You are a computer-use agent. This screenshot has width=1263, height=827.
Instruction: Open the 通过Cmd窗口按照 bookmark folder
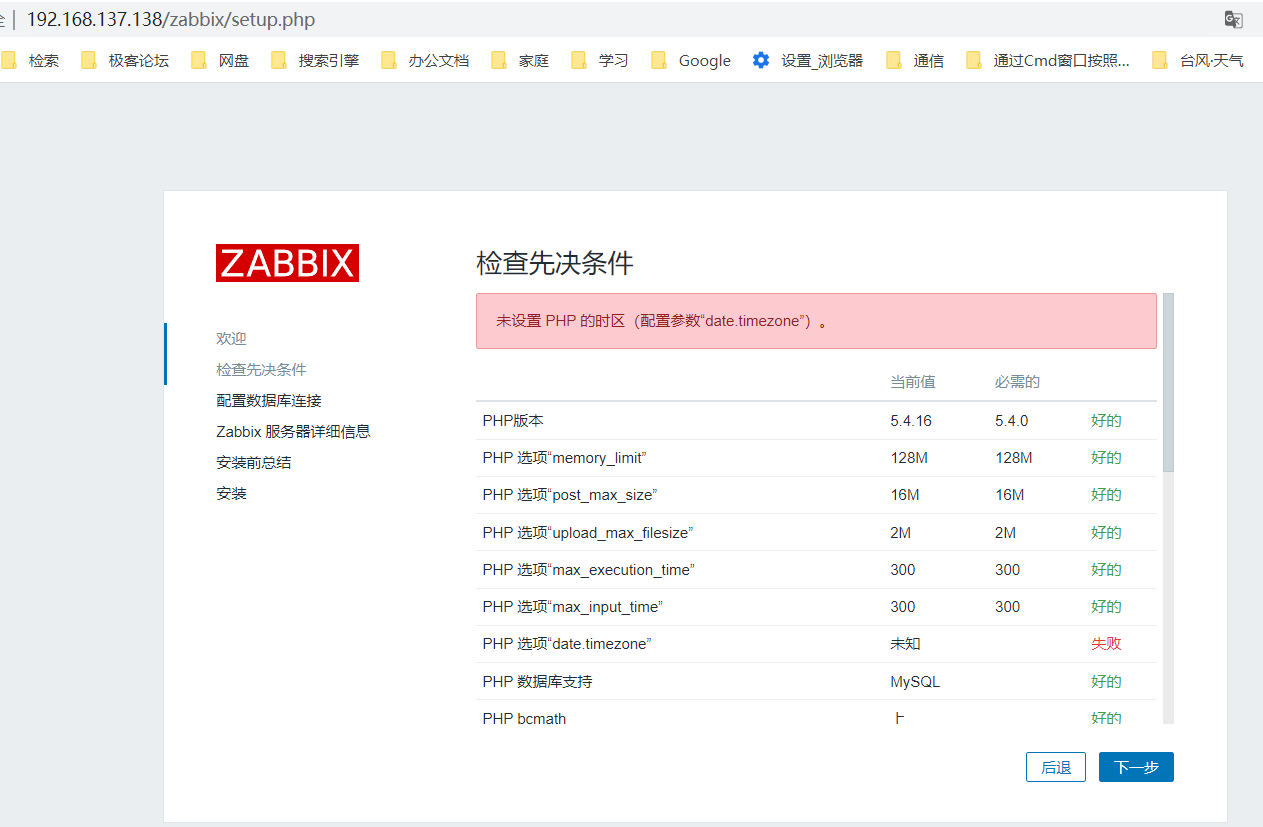[1048, 60]
